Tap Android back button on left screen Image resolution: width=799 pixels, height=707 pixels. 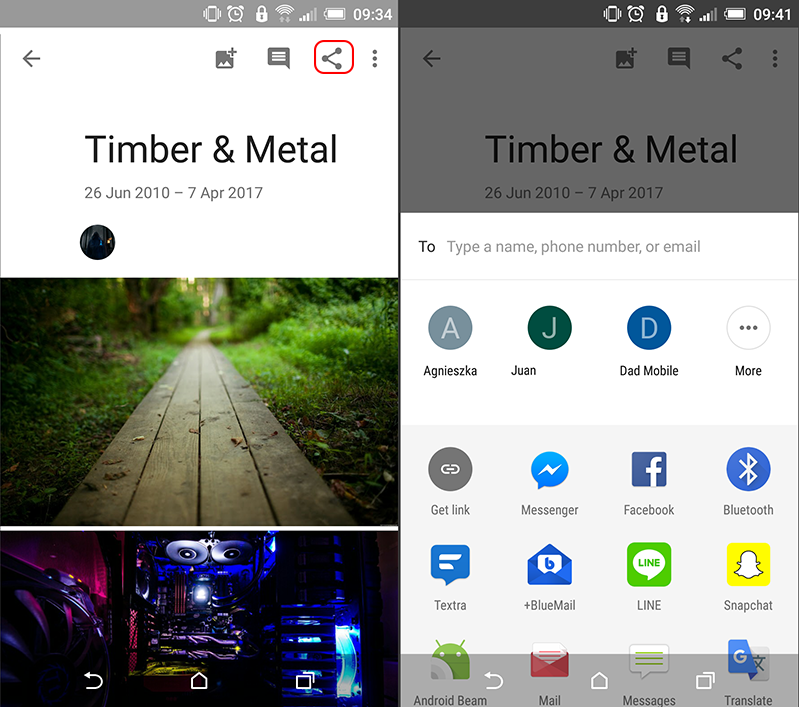click(x=93, y=680)
